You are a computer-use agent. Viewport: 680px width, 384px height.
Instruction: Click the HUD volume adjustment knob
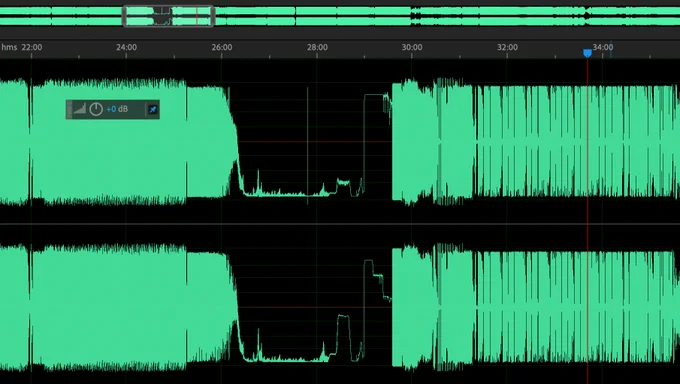pyautogui.click(x=96, y=109)
